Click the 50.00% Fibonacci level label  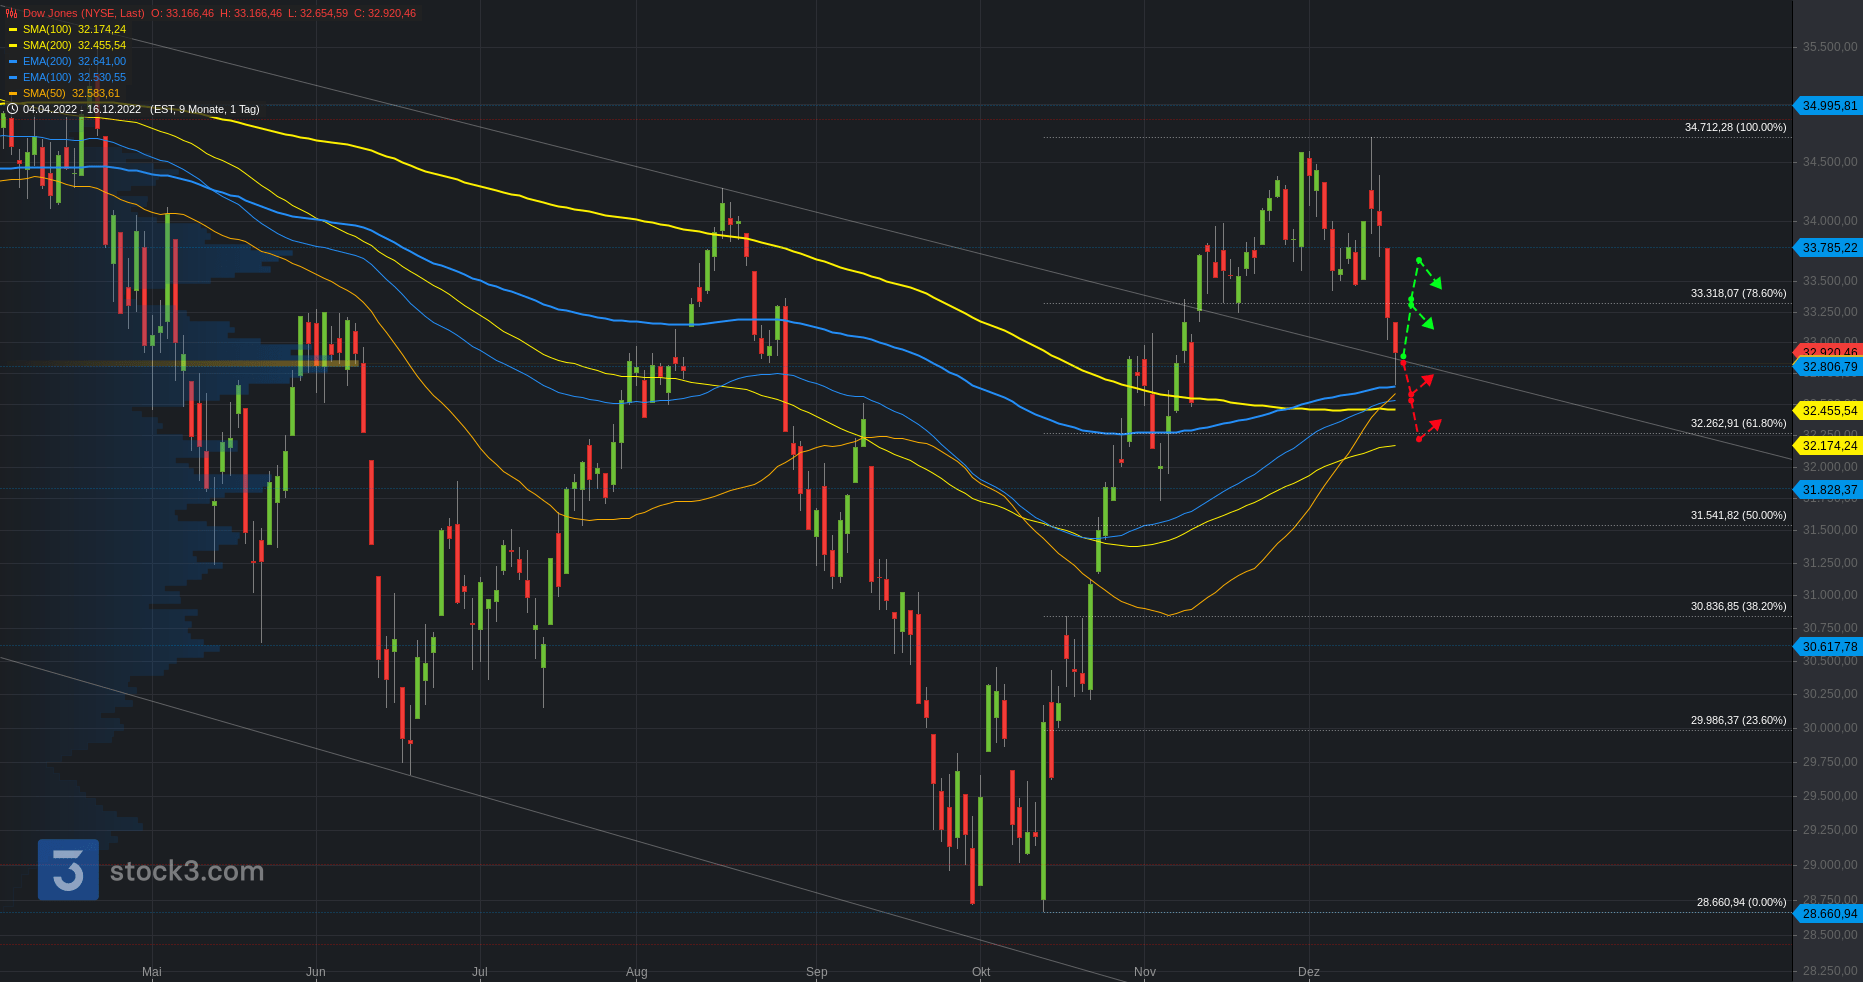coord(1738,515)
